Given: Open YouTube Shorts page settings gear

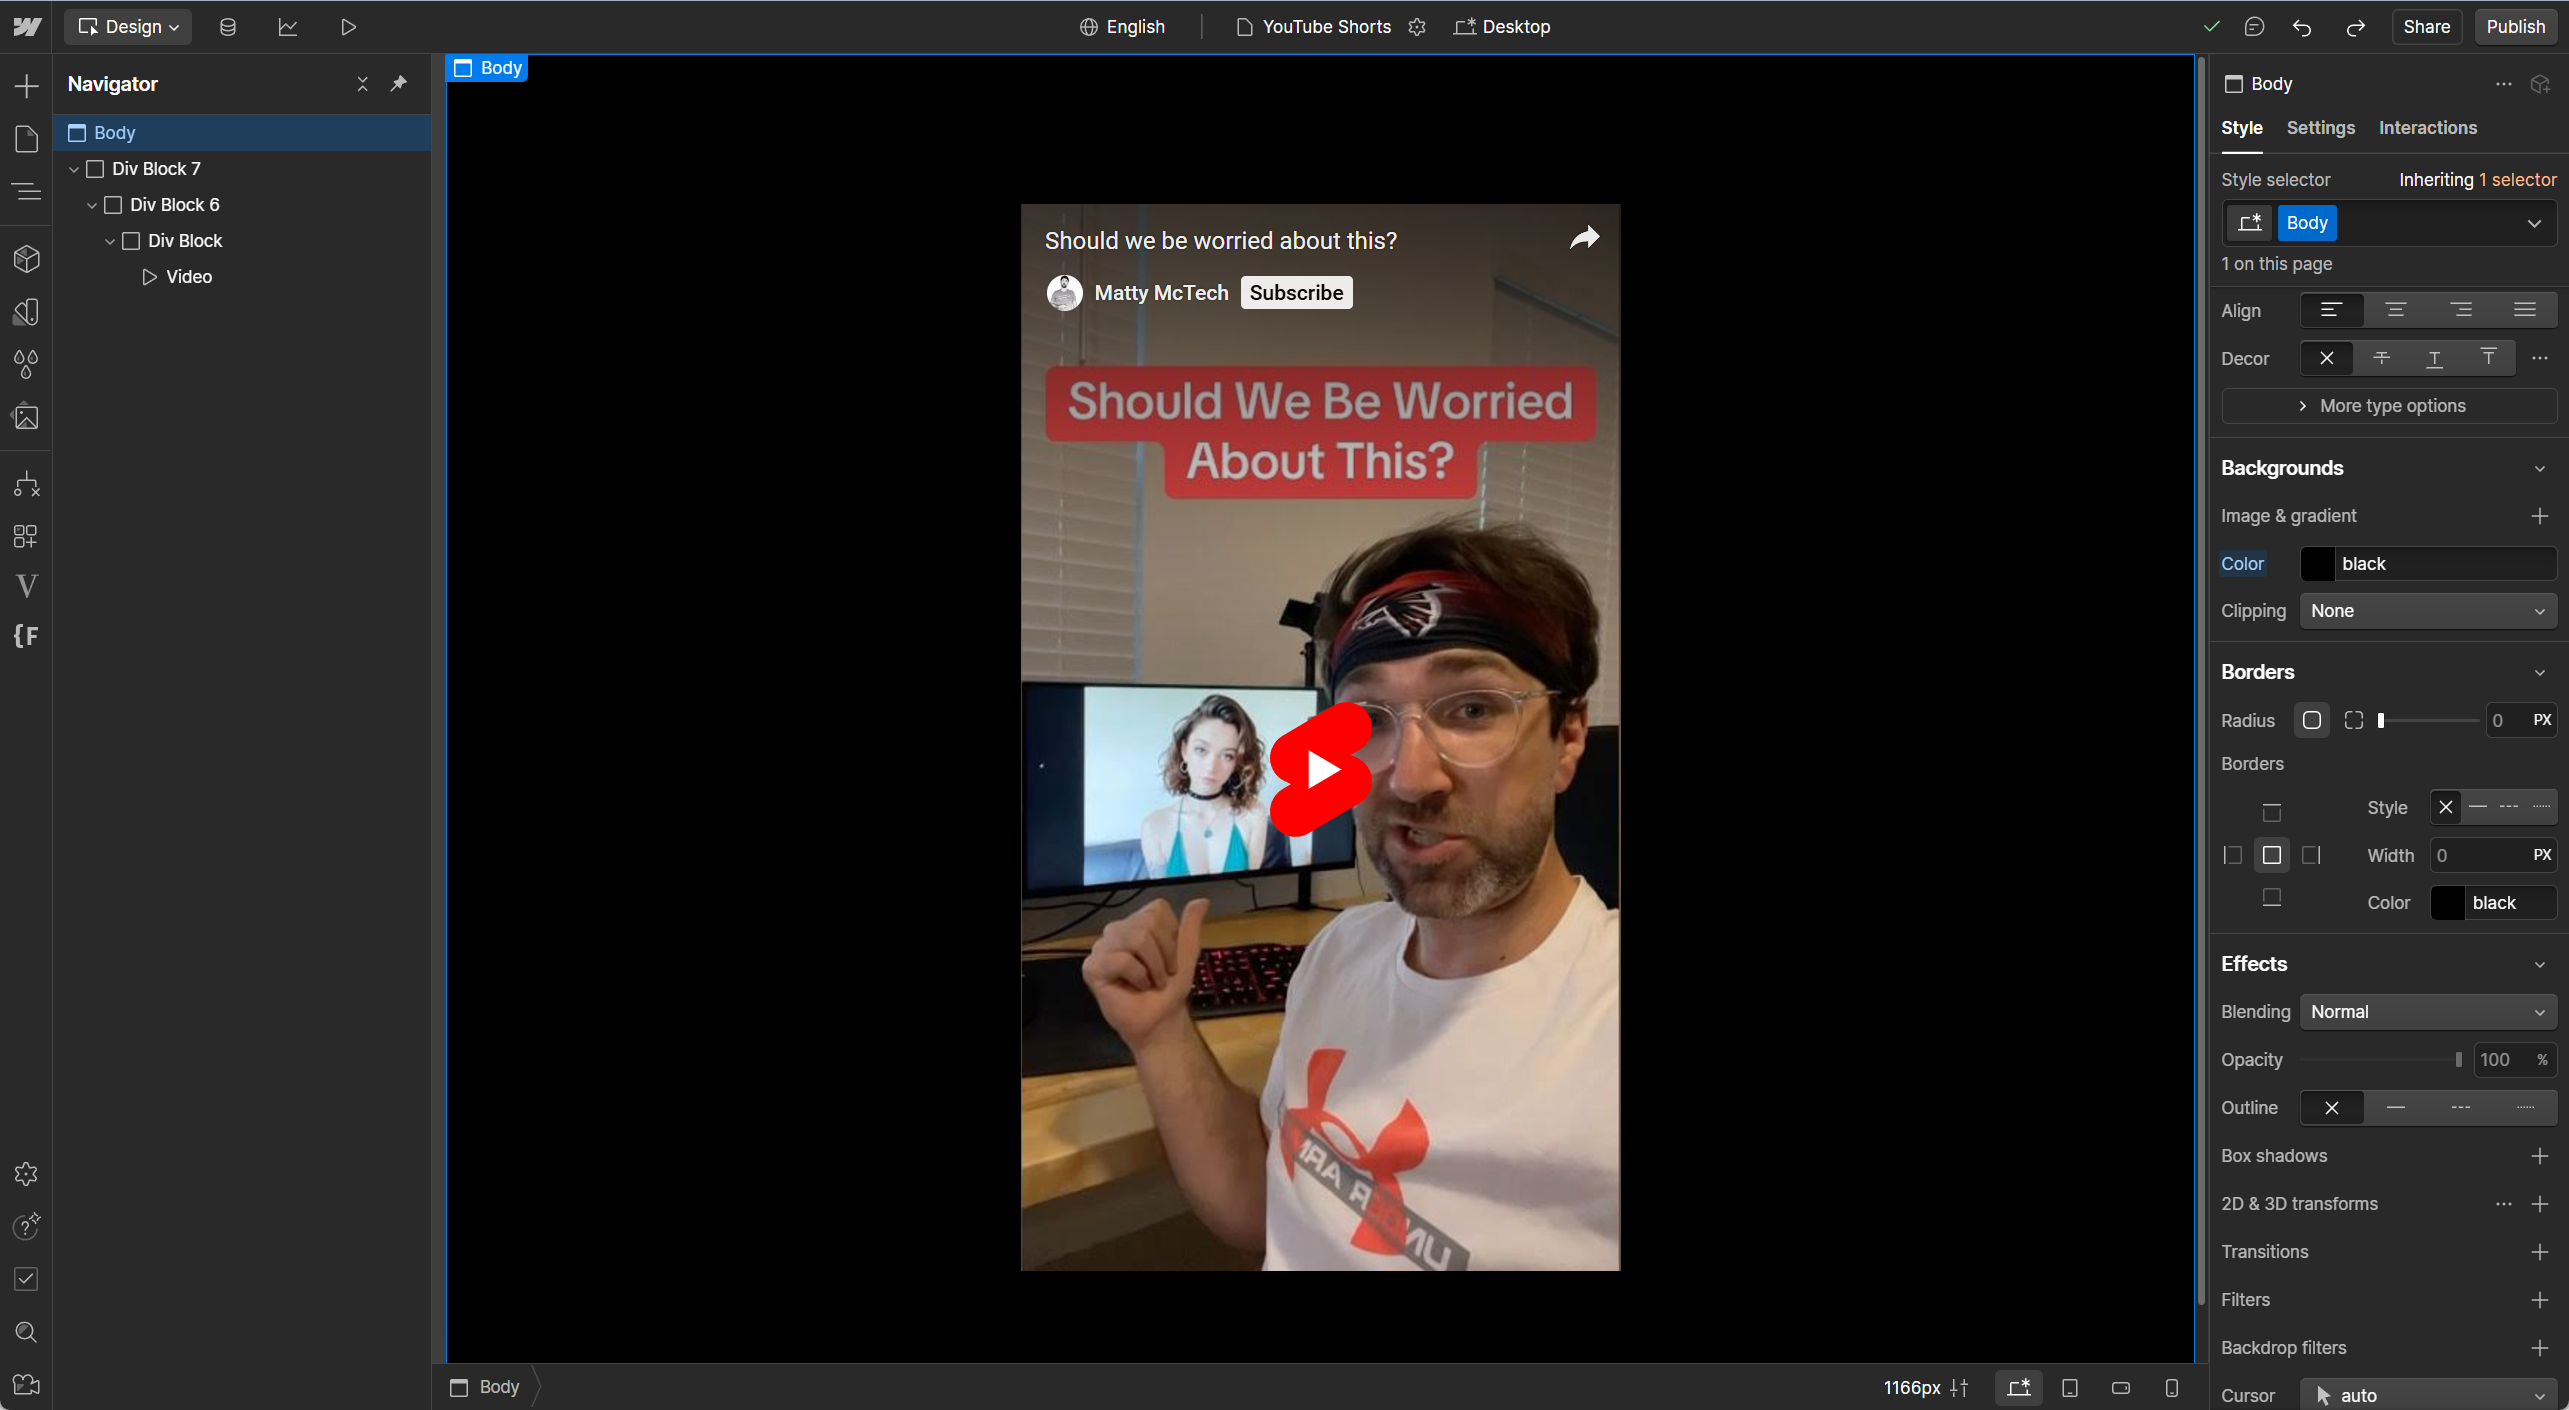Looking at the screenshot, I should click(1417, 27).
